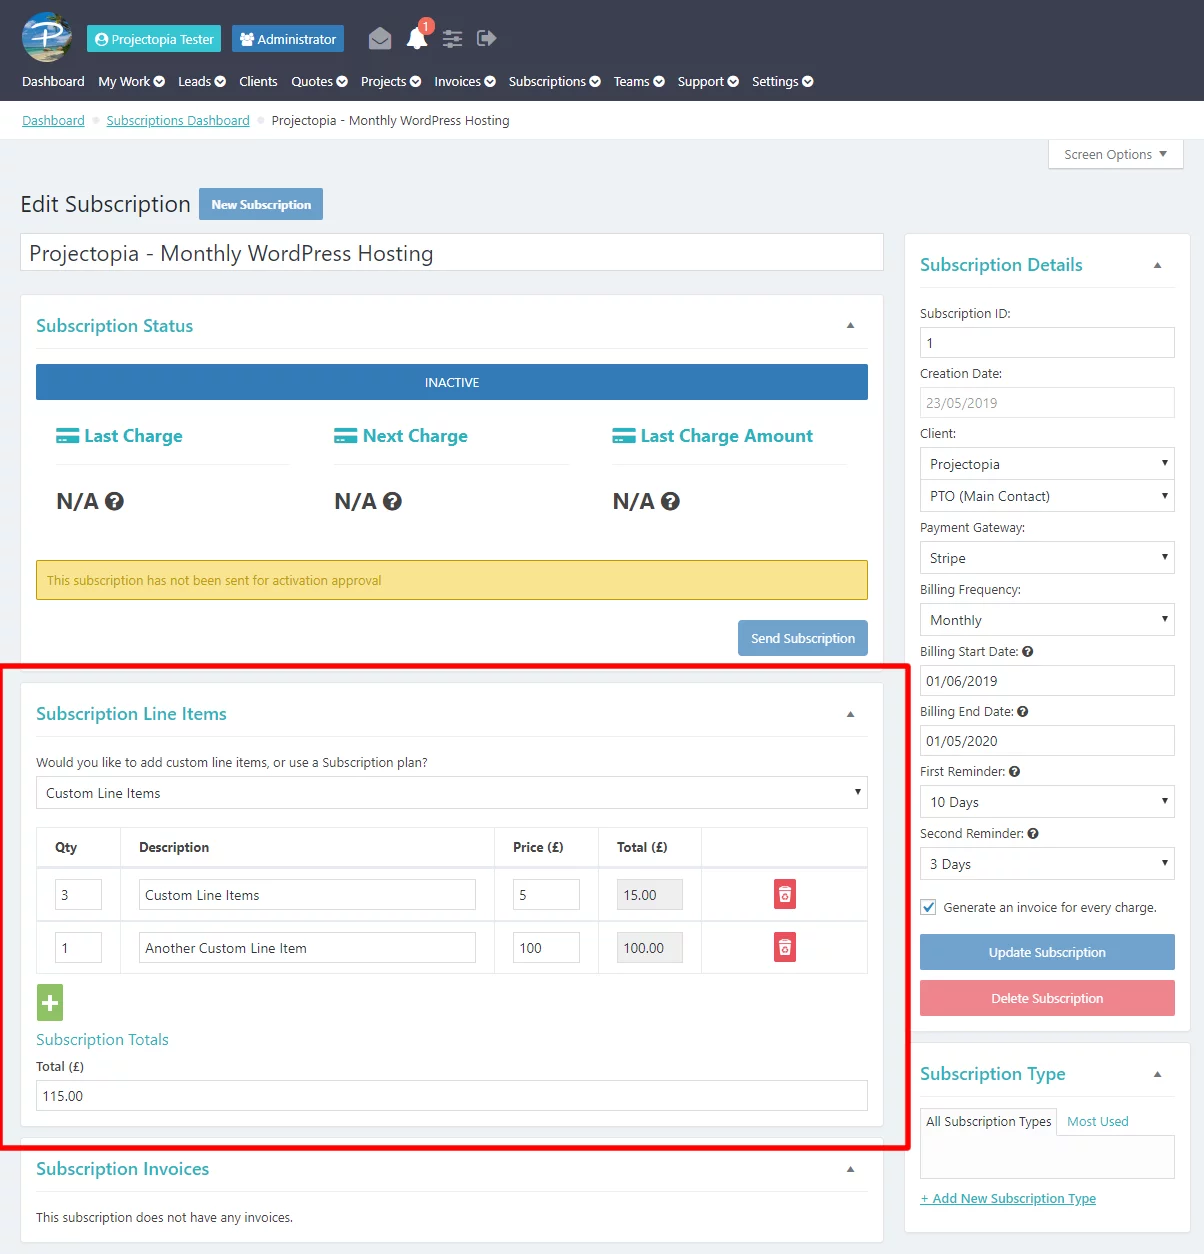
Task: Open the Billing Frequency dropdown
Action: point(1046,620)
